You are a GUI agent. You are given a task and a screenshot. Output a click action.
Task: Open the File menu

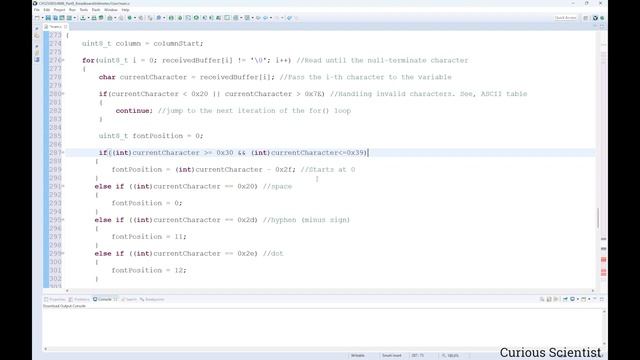(37, 10)
